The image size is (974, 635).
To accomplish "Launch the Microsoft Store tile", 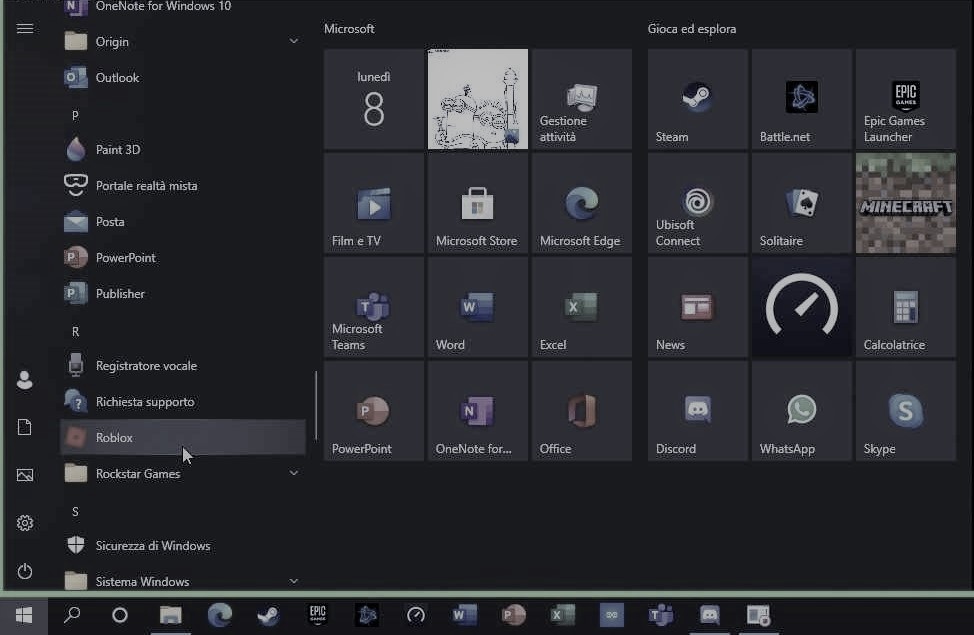I will [x=478, y=203].
